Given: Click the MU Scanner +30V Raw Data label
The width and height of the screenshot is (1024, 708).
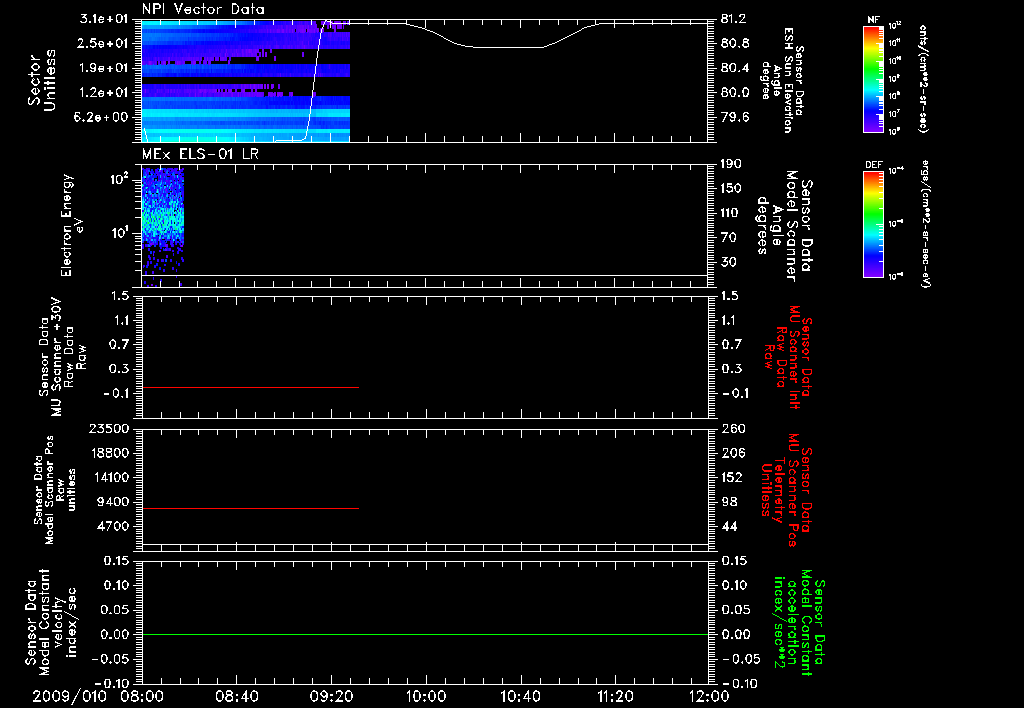Looking at the screenshot, I should 63,357.
